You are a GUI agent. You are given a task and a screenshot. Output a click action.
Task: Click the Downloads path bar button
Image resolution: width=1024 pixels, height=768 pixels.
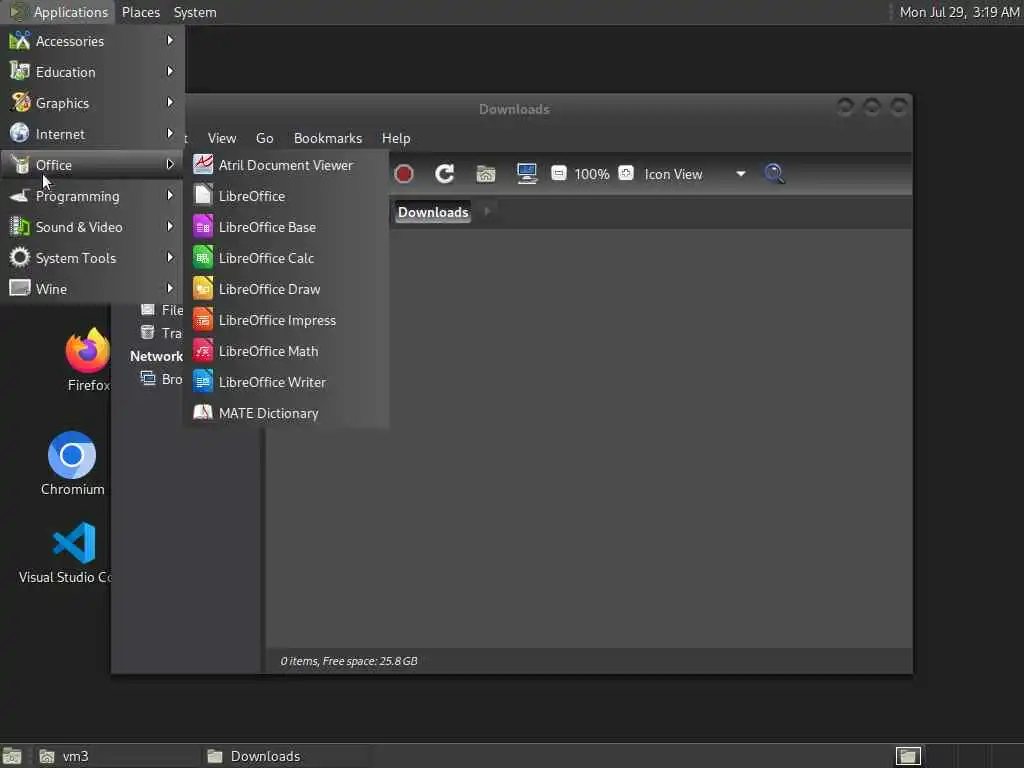(433, 212)
